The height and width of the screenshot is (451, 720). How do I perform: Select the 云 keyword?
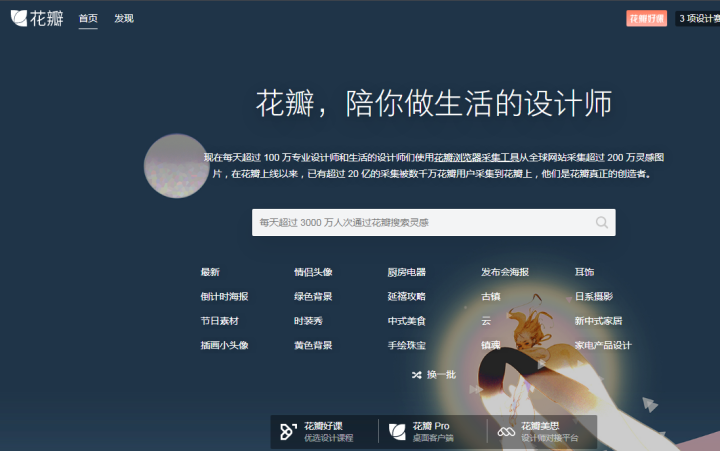click(x=486, y=321)
